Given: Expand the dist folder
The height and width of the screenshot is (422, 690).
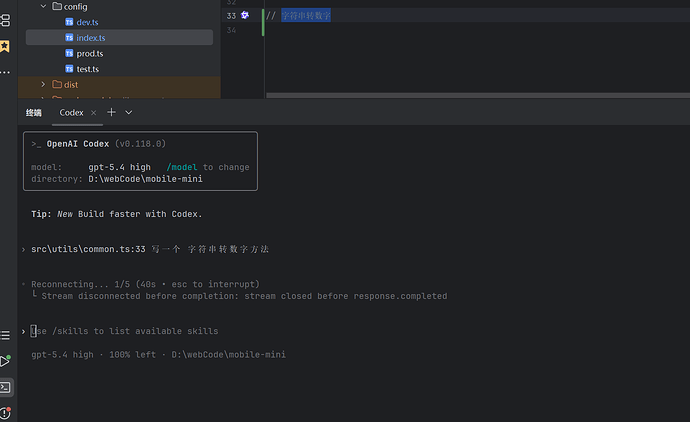Looking at the screenshot, I should click(x=43, y=84).
